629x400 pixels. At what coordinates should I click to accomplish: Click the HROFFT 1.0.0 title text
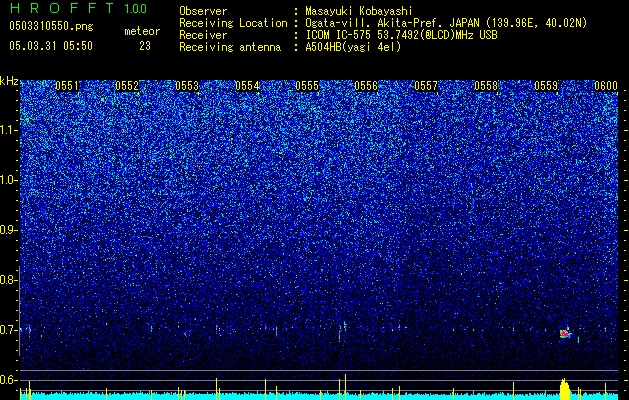point(78,8)
